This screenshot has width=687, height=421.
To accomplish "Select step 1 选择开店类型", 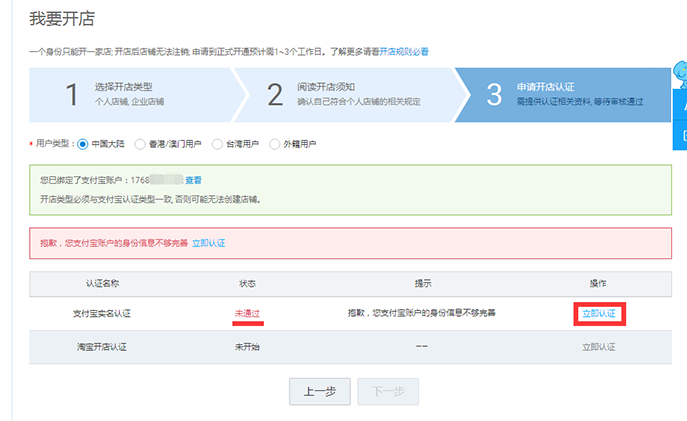I will pyautogui.click(x=136, y=95).
